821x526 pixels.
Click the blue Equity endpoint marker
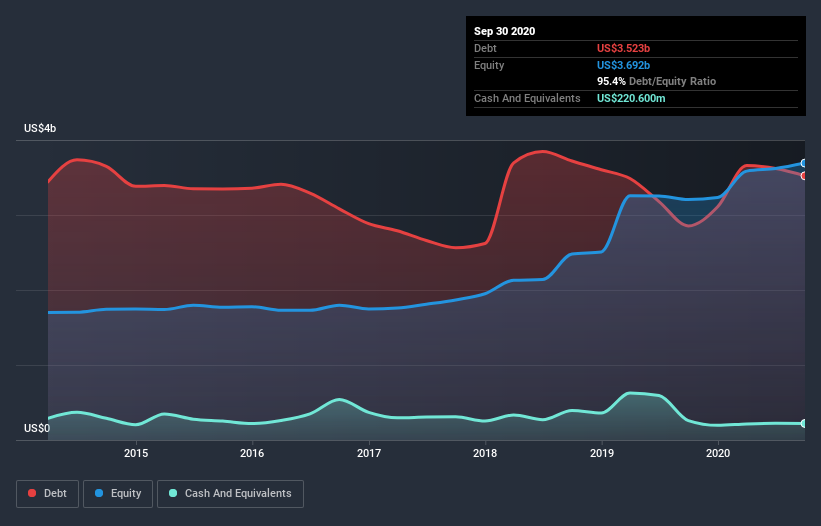[804, 163]
